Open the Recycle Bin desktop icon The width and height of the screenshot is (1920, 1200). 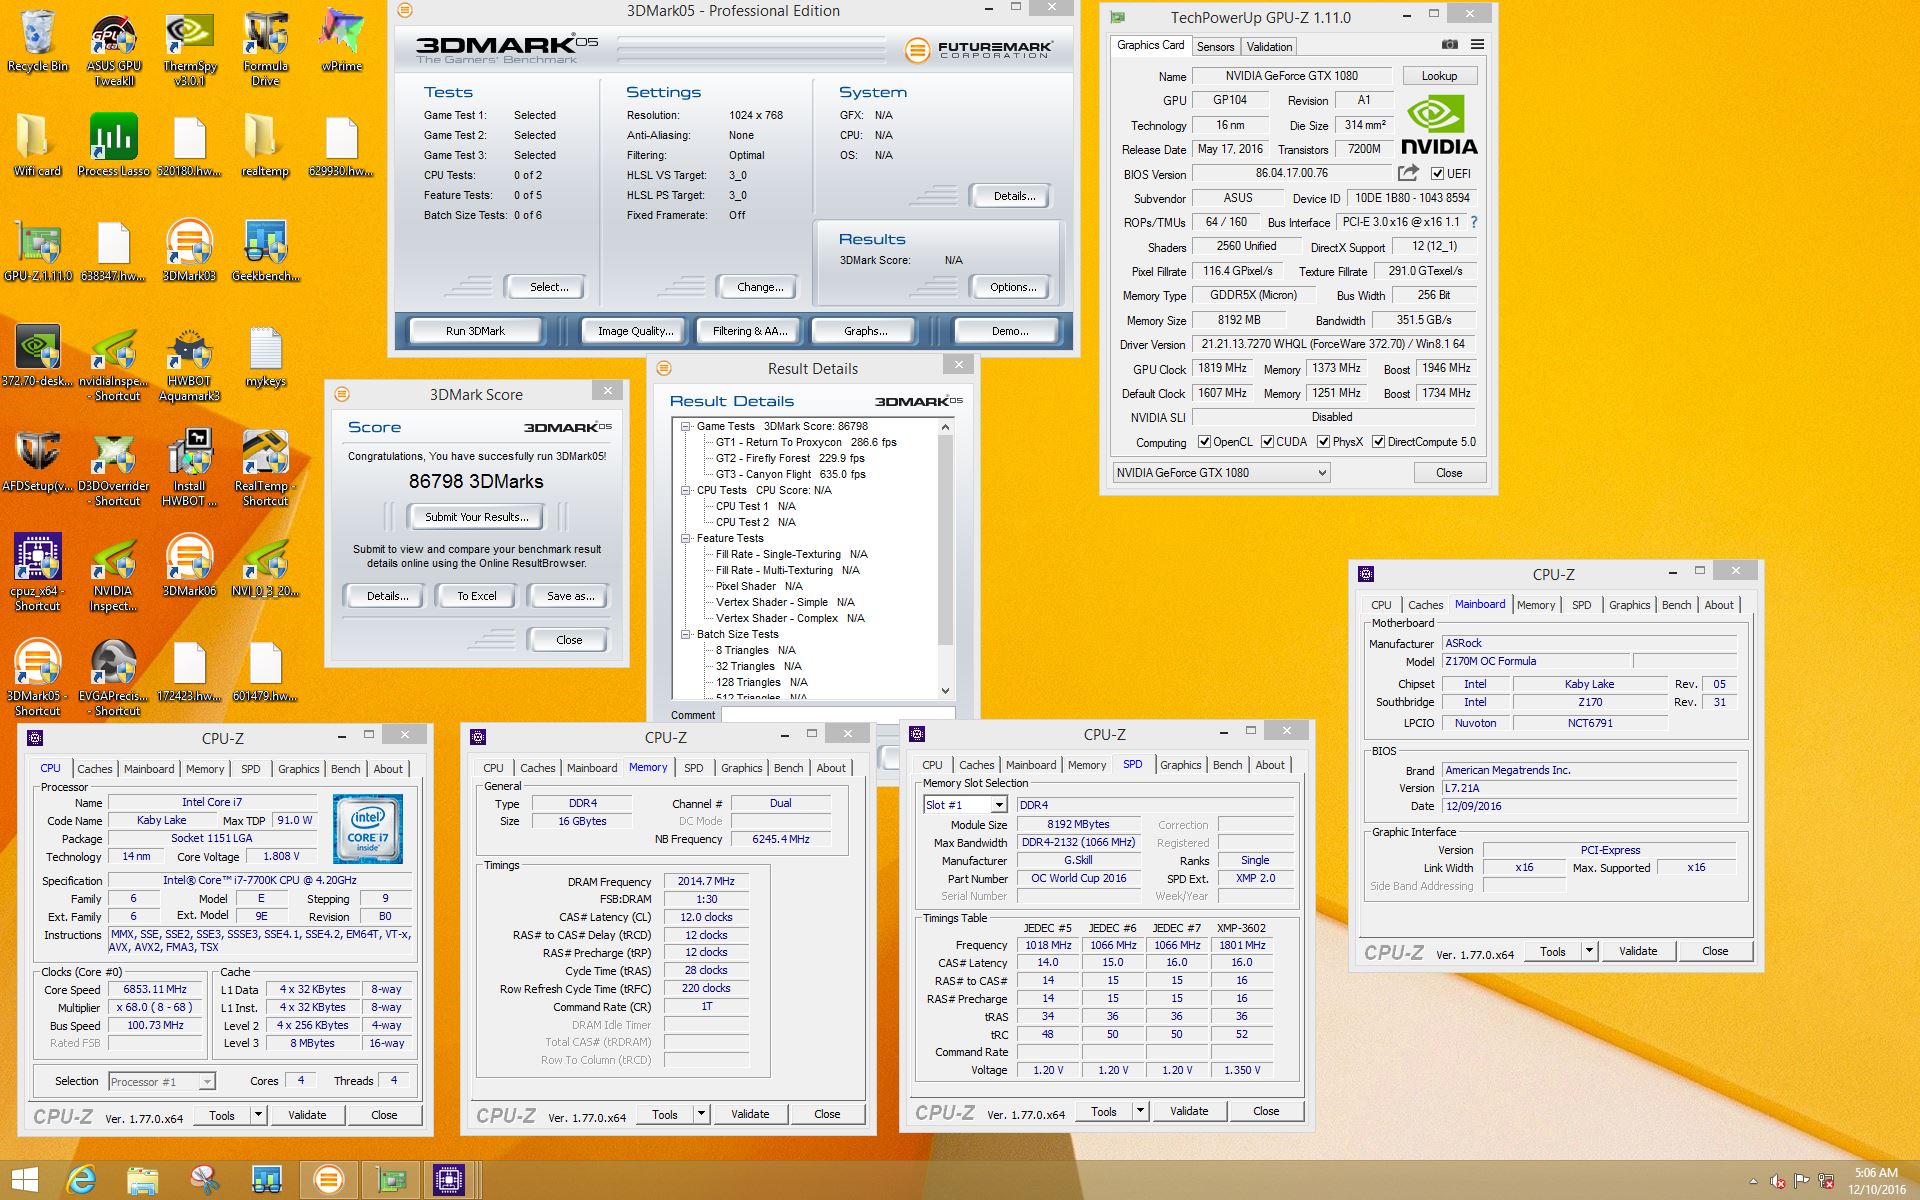37,41
